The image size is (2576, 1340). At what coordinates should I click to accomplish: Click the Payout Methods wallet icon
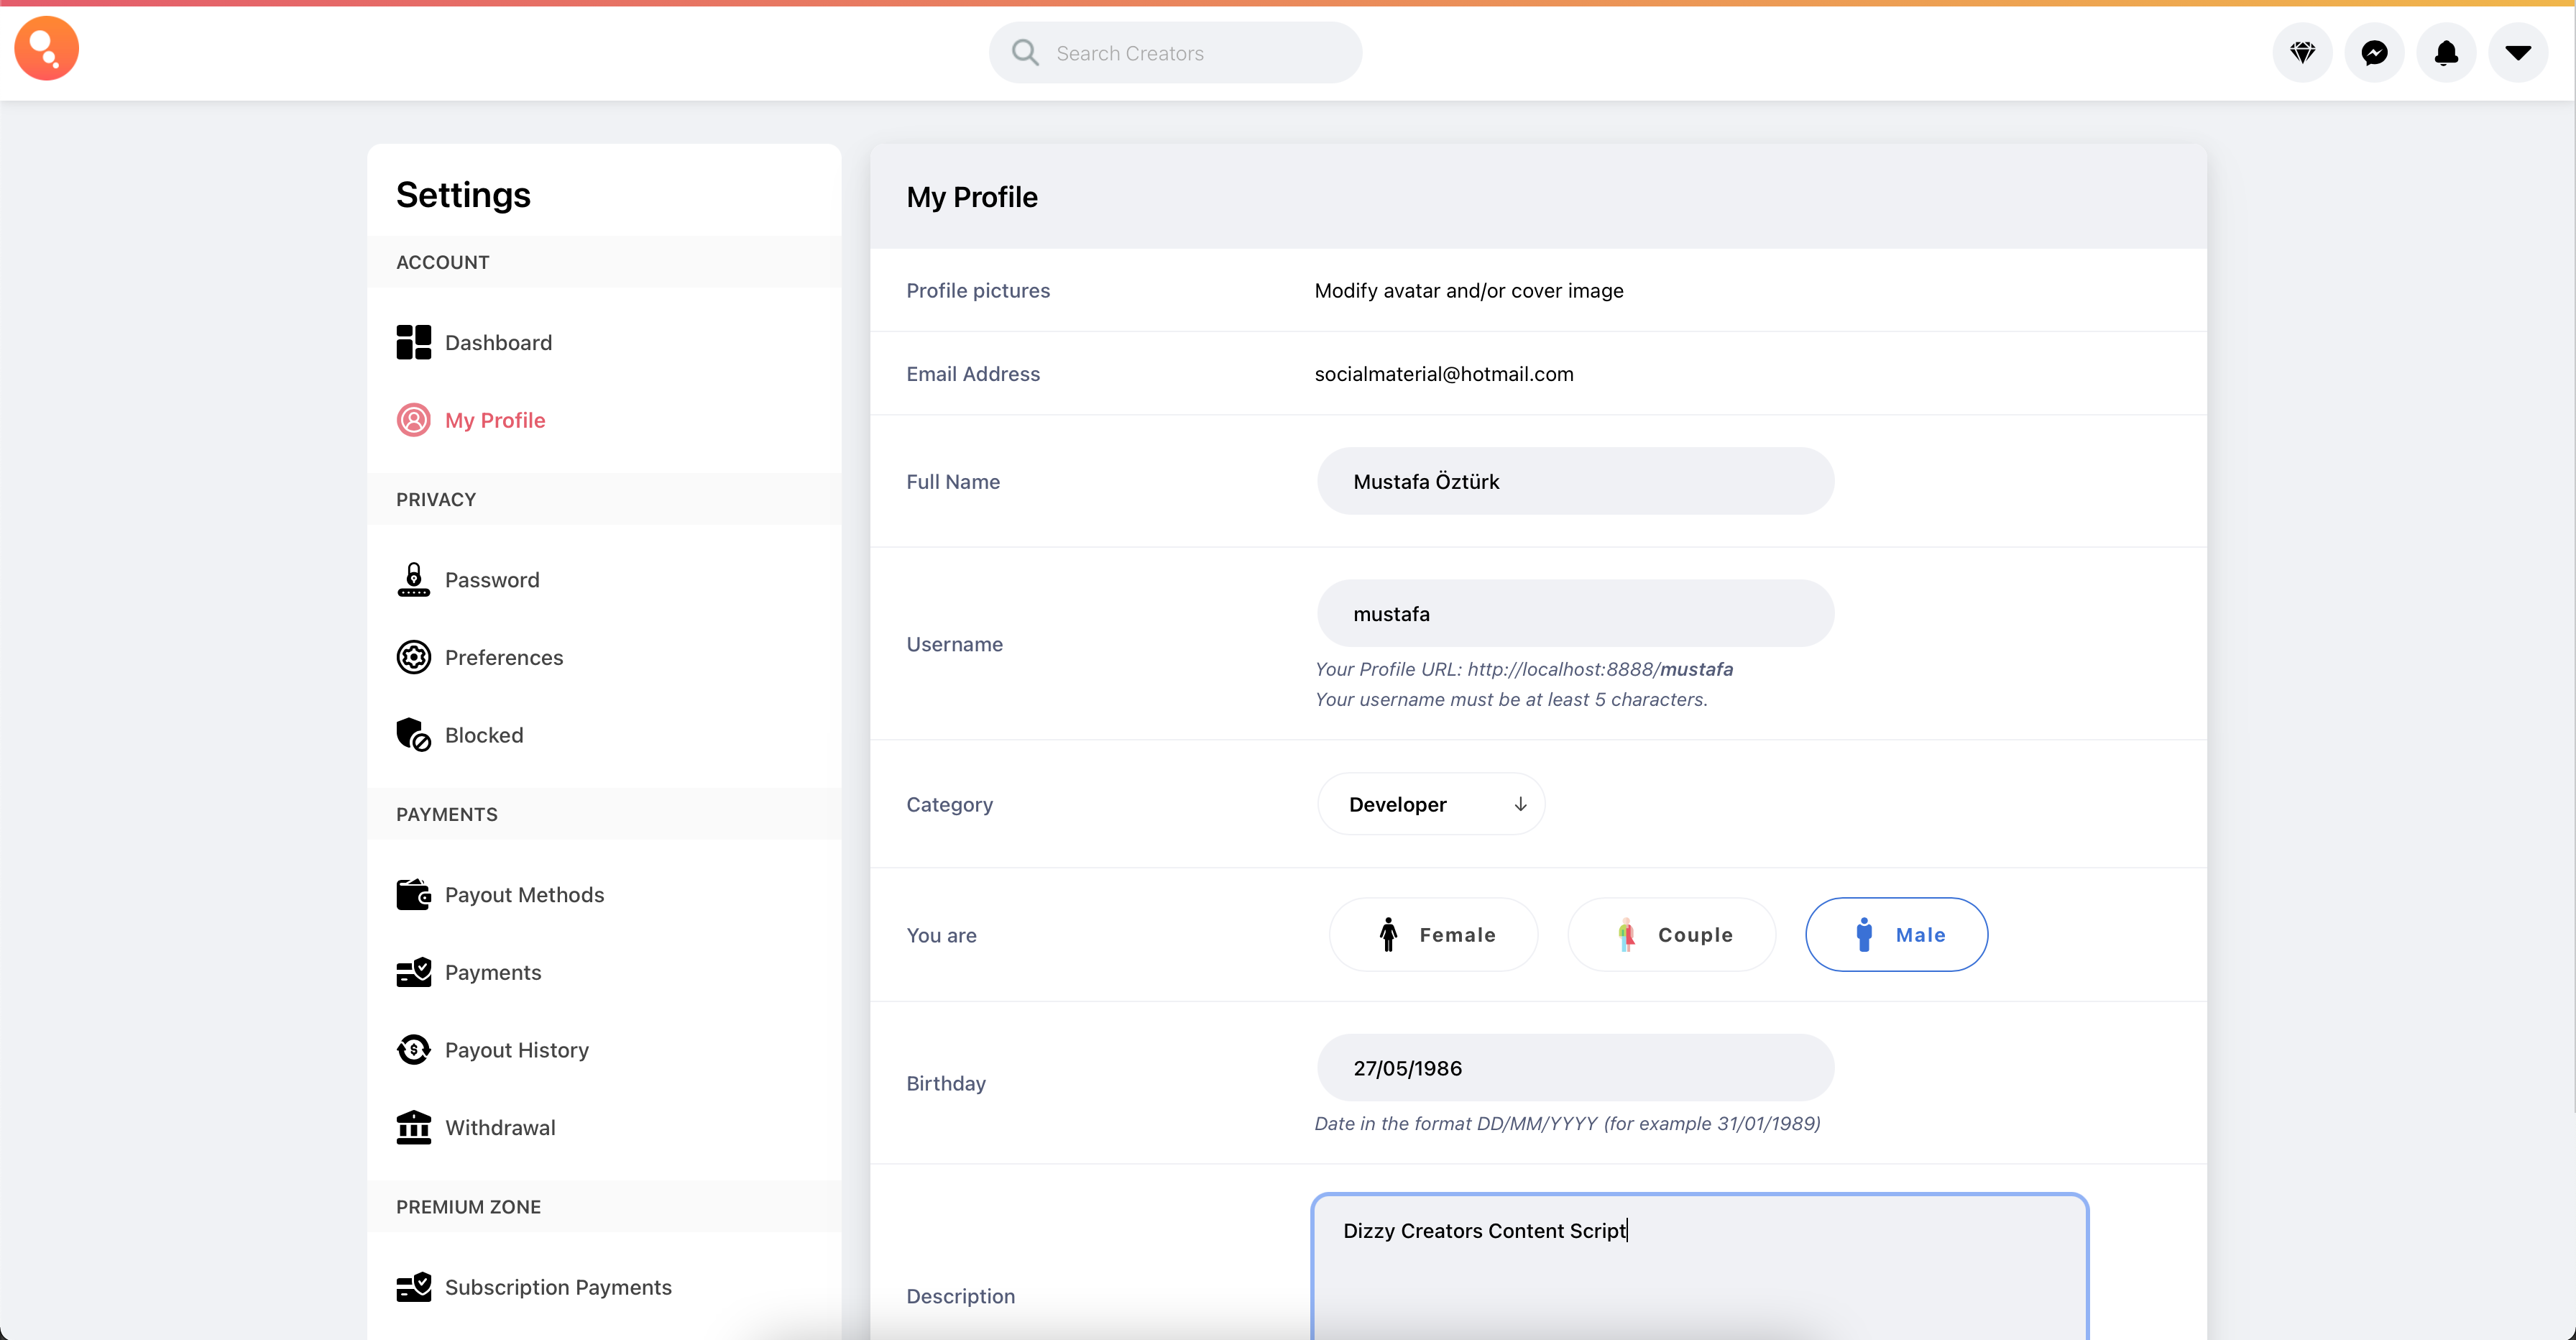pyautogui.click(x=413, y=894)
